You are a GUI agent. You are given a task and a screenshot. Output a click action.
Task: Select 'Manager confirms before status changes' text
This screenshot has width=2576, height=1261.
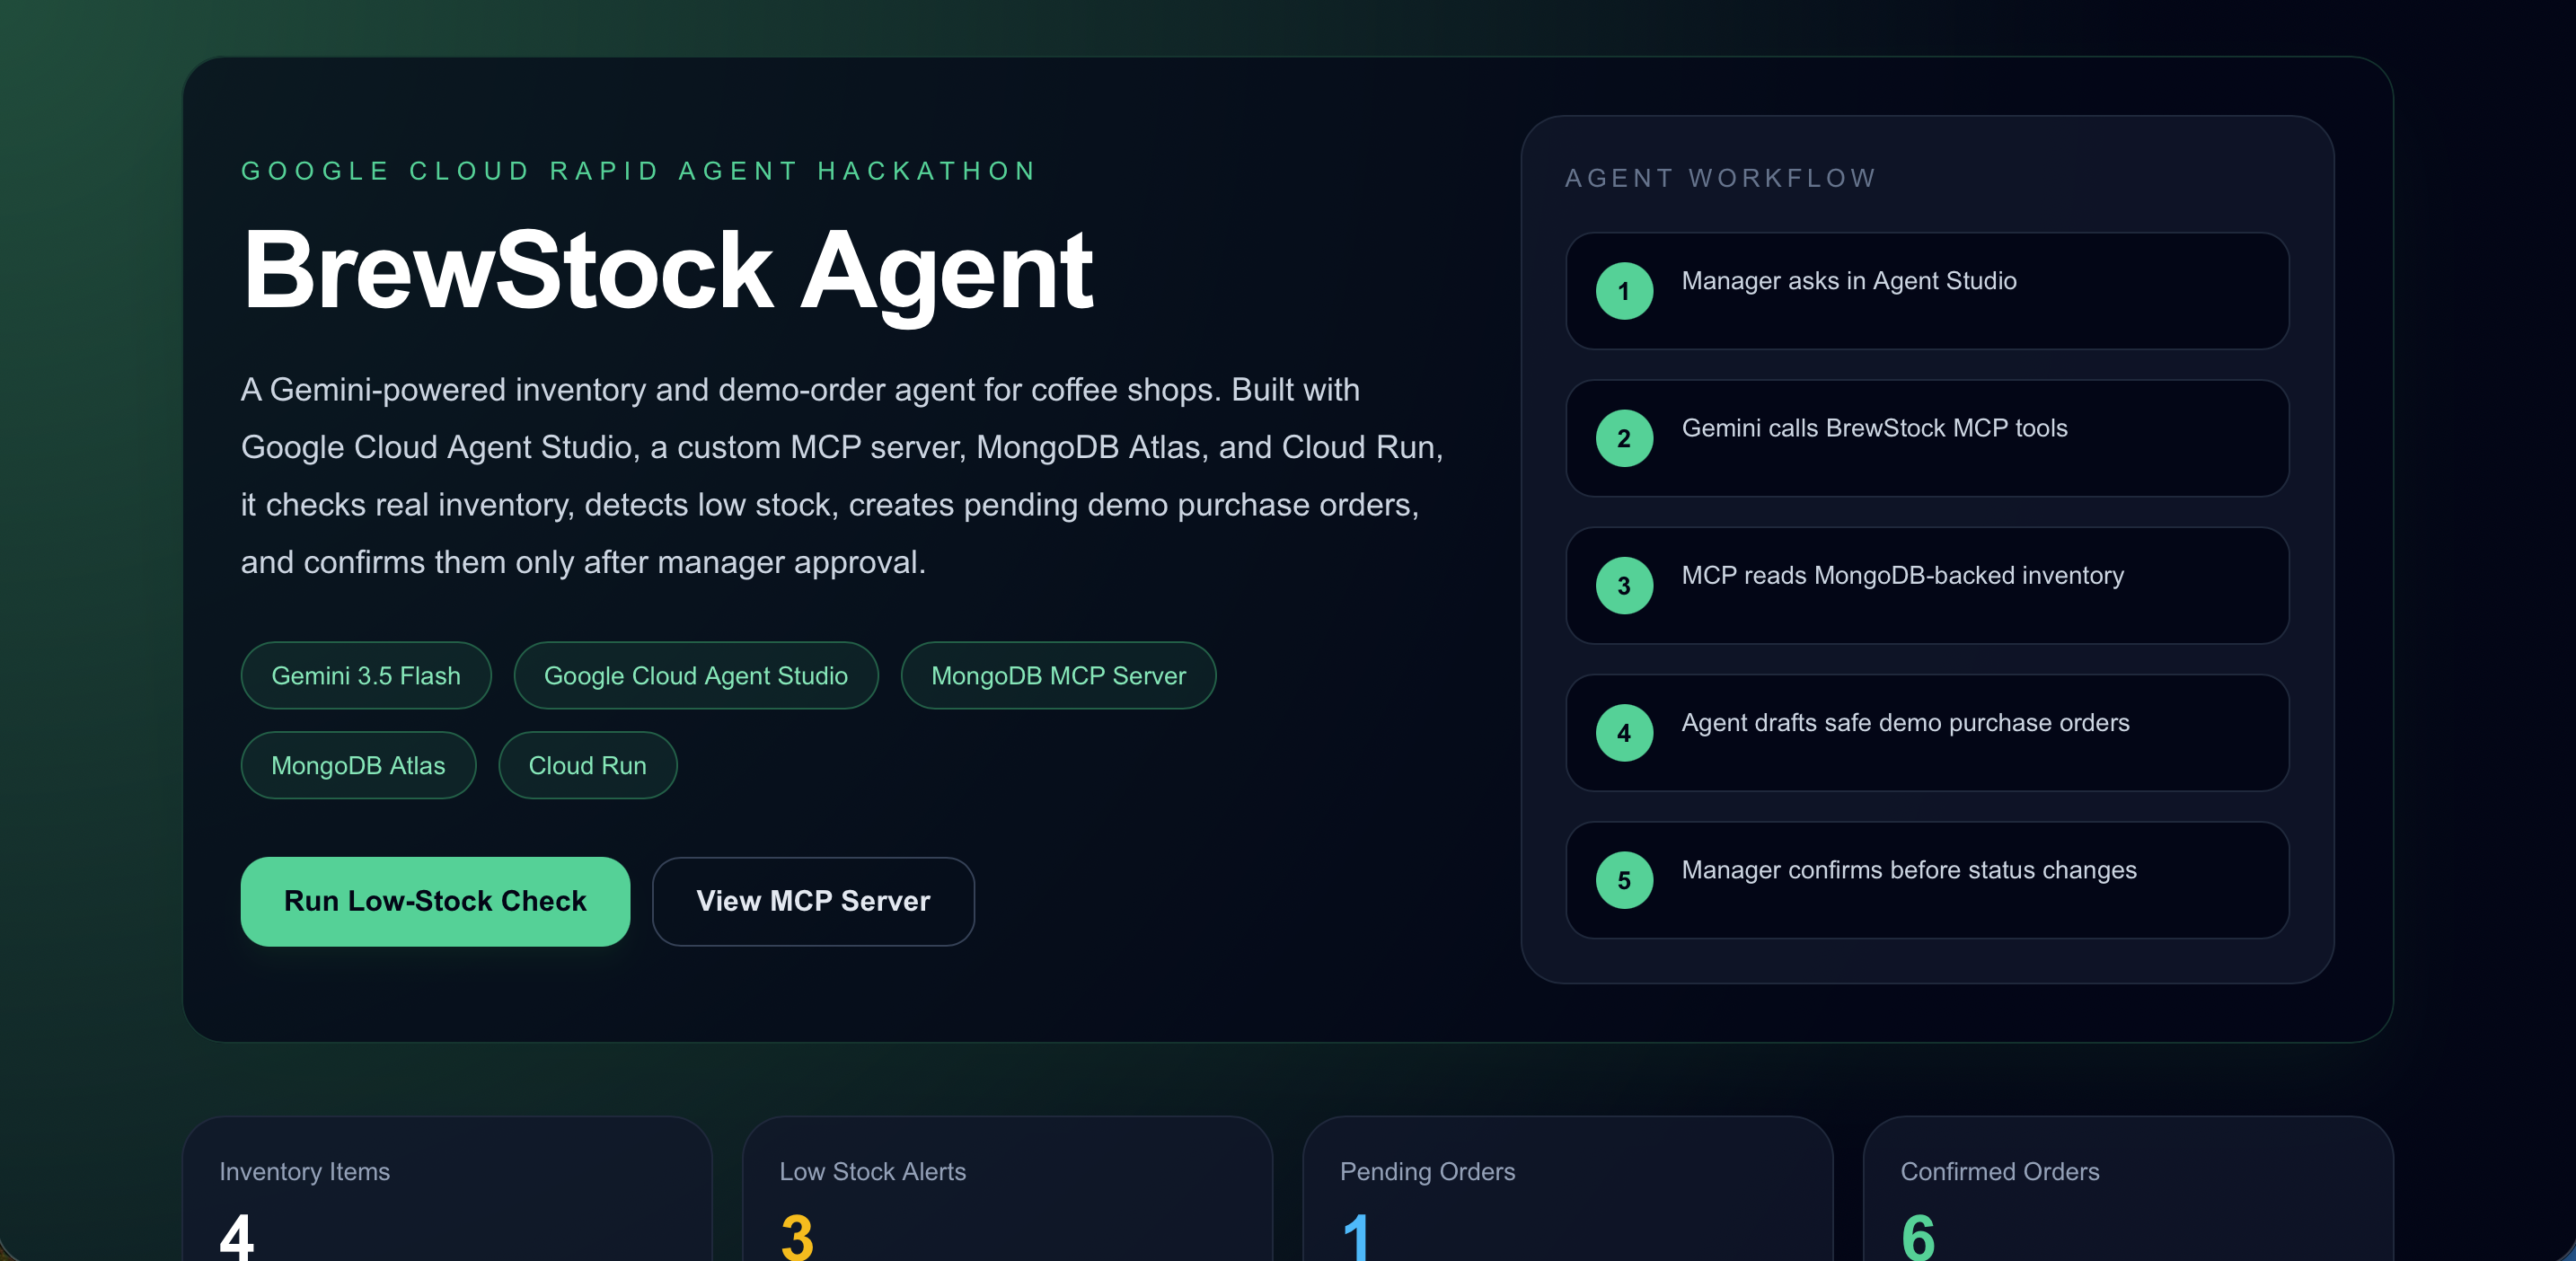tap(1909, 870)
